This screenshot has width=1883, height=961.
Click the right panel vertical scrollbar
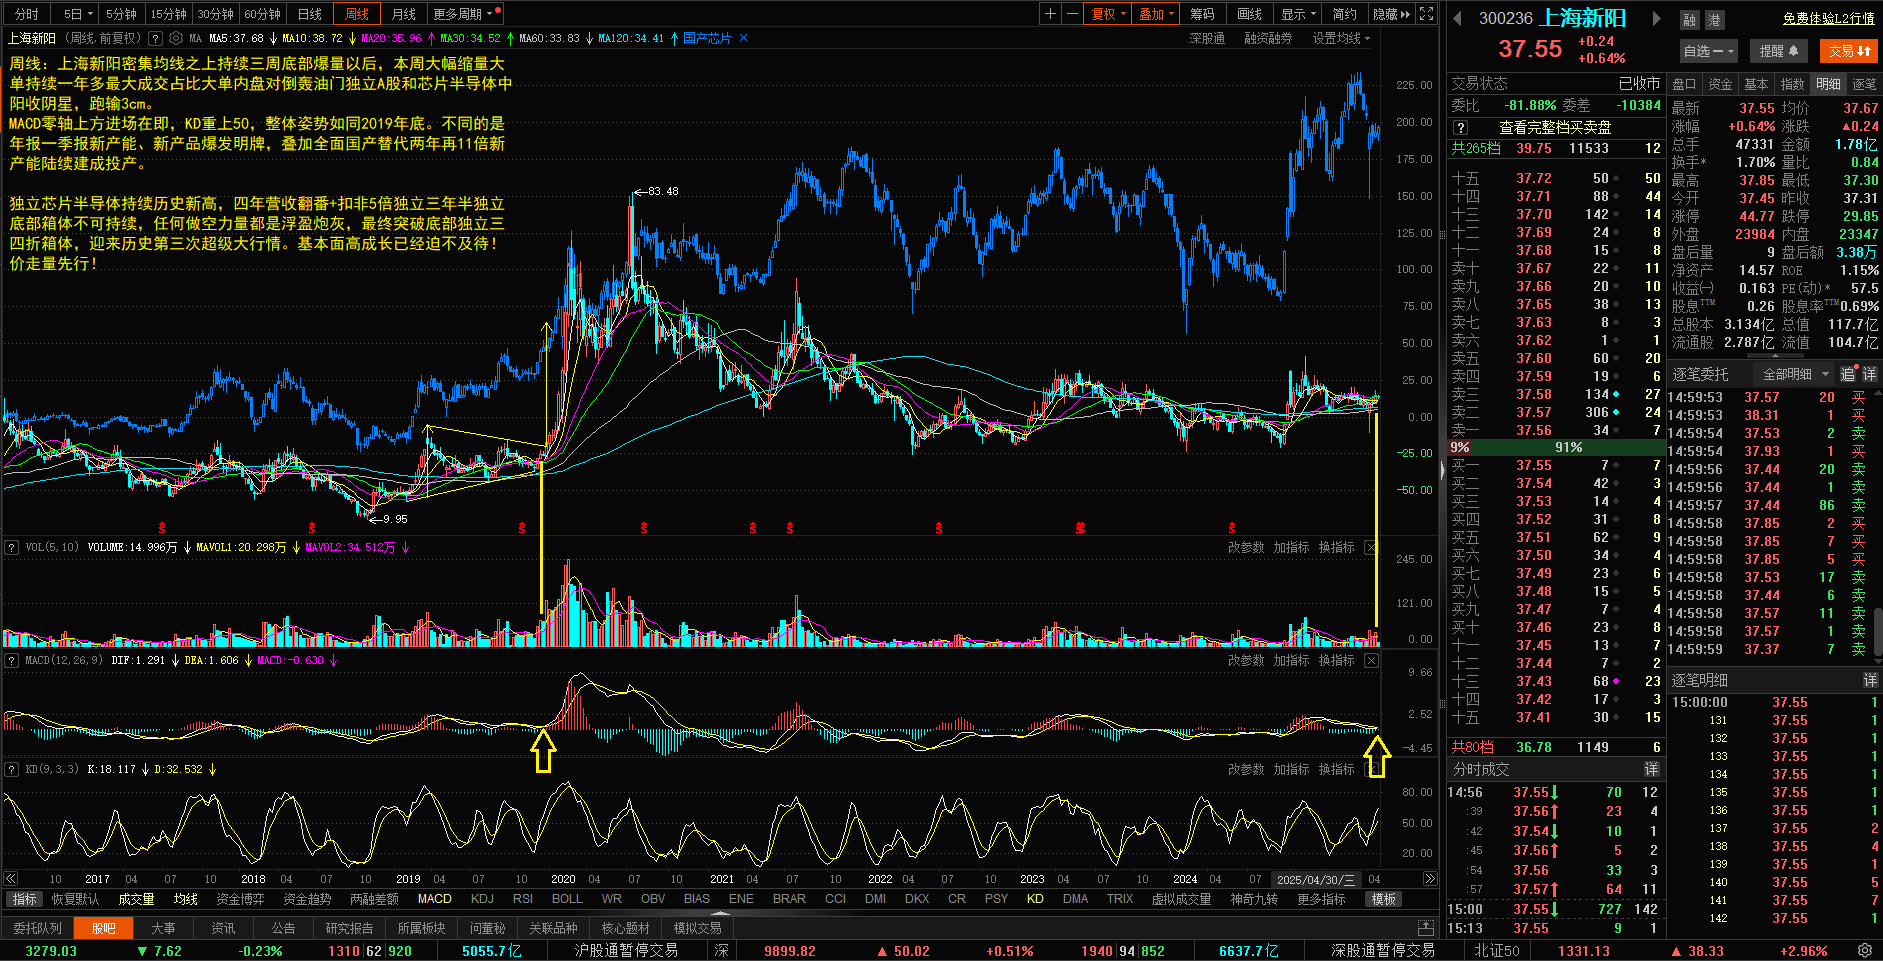click(x=1878, y=630)
